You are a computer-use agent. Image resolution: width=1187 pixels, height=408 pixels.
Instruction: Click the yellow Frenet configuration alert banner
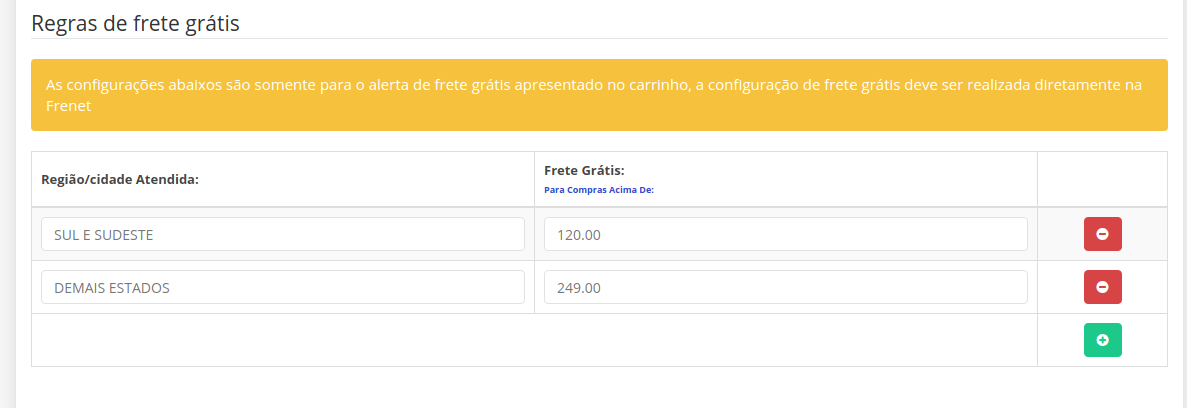pos(599,95)
